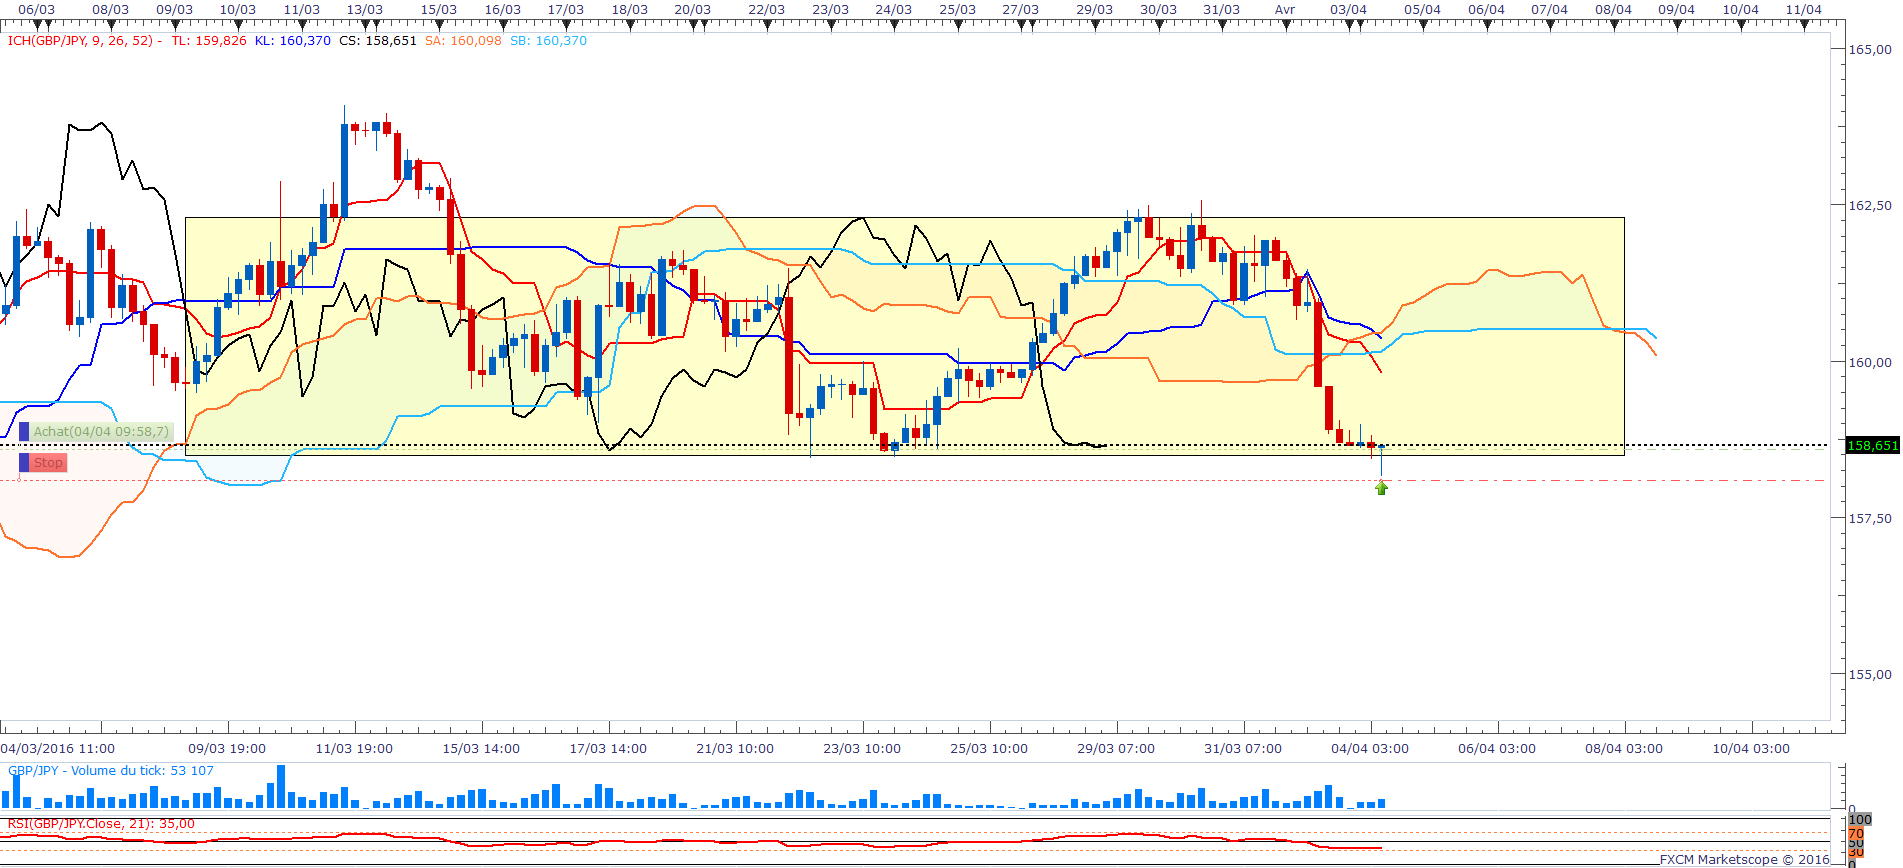Click the 09/03 19:00 bottom time label
This screenshot has width=1903, height=868.
tap(227, 748)
